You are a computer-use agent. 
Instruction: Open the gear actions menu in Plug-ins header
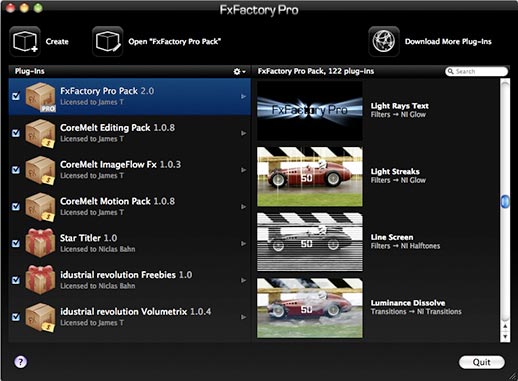[x=239, y=71]
